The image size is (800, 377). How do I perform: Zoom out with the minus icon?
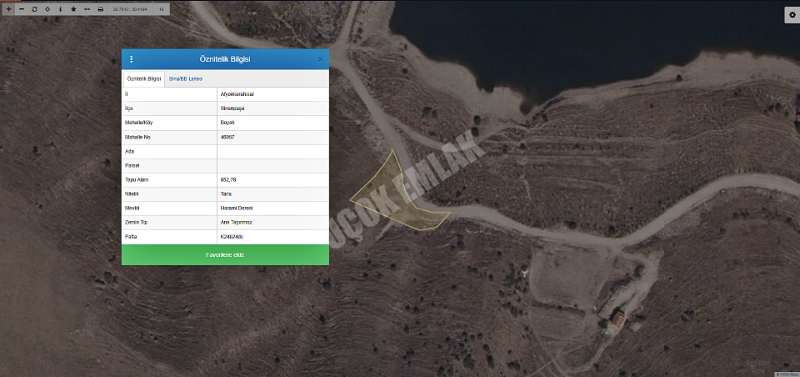click(21, 9)
